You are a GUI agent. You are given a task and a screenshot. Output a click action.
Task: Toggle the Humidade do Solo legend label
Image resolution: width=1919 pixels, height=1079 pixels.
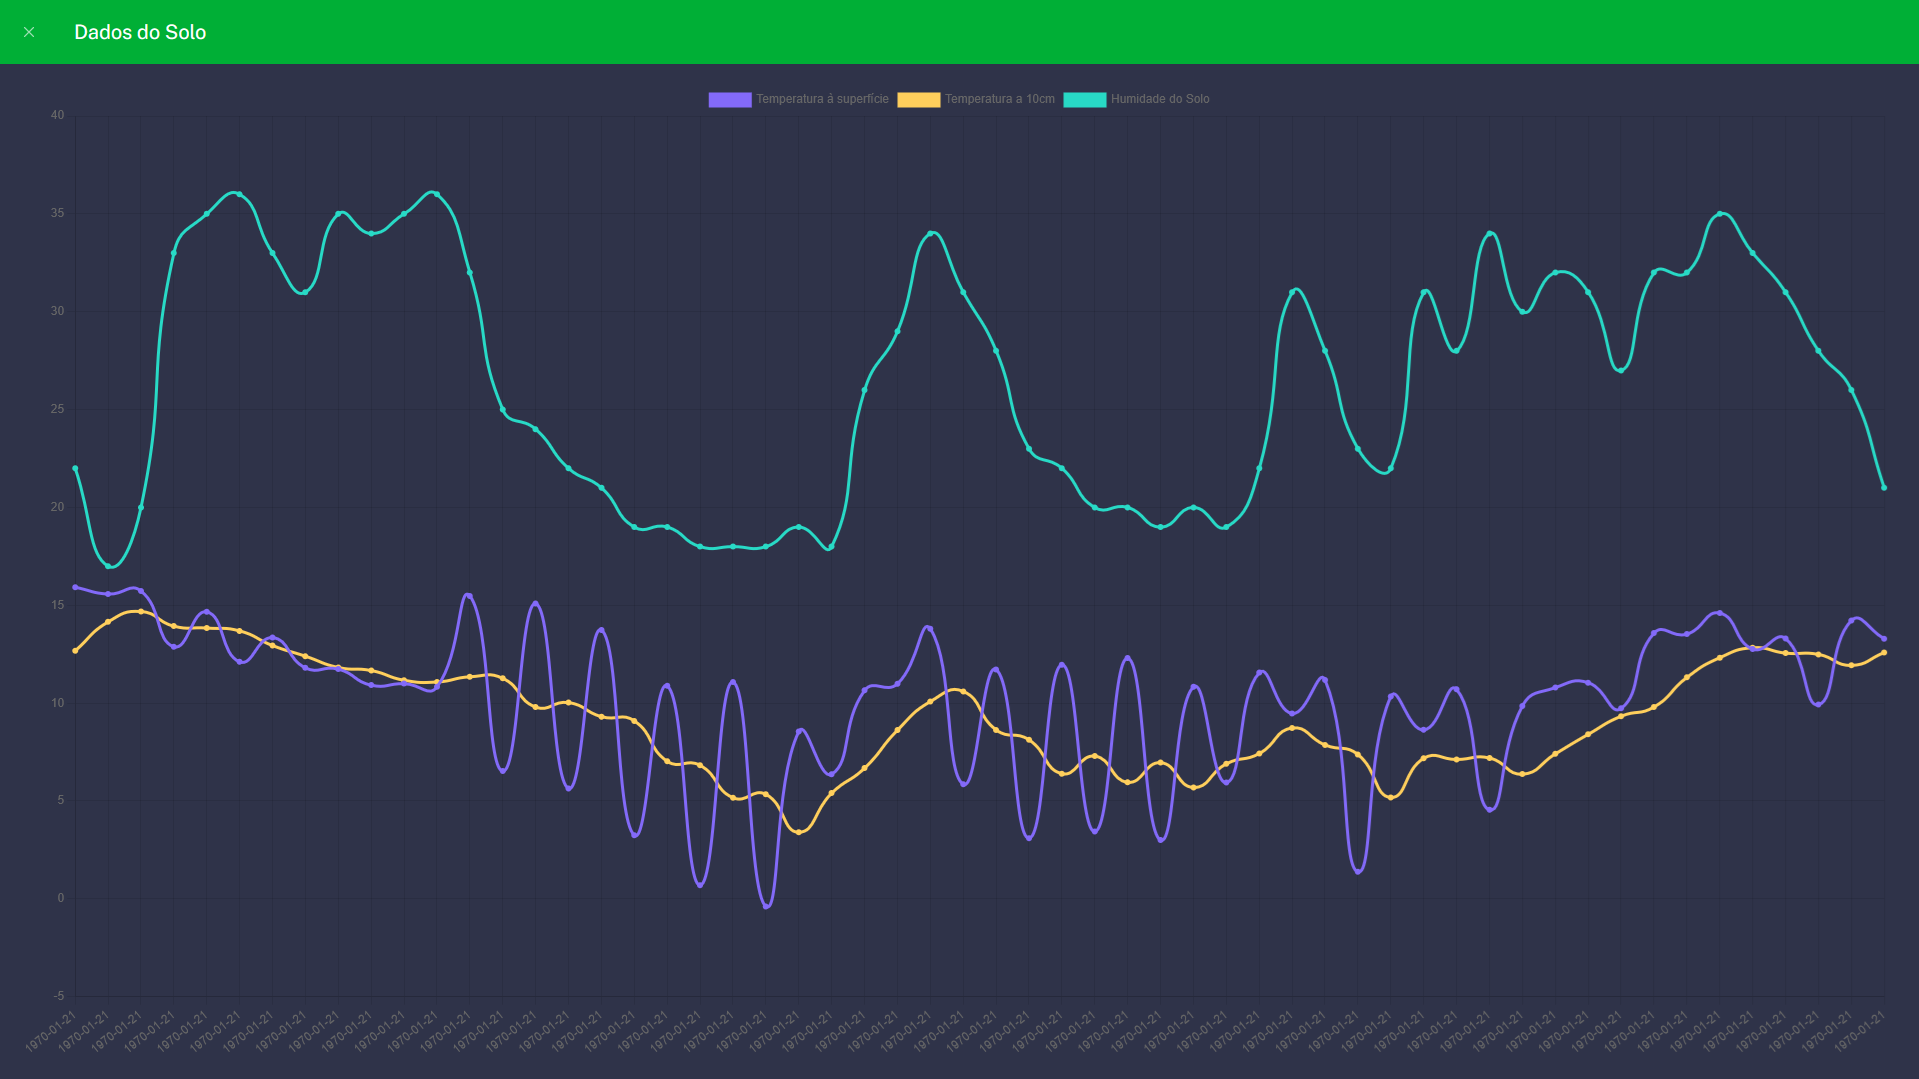coord(1160,99)
